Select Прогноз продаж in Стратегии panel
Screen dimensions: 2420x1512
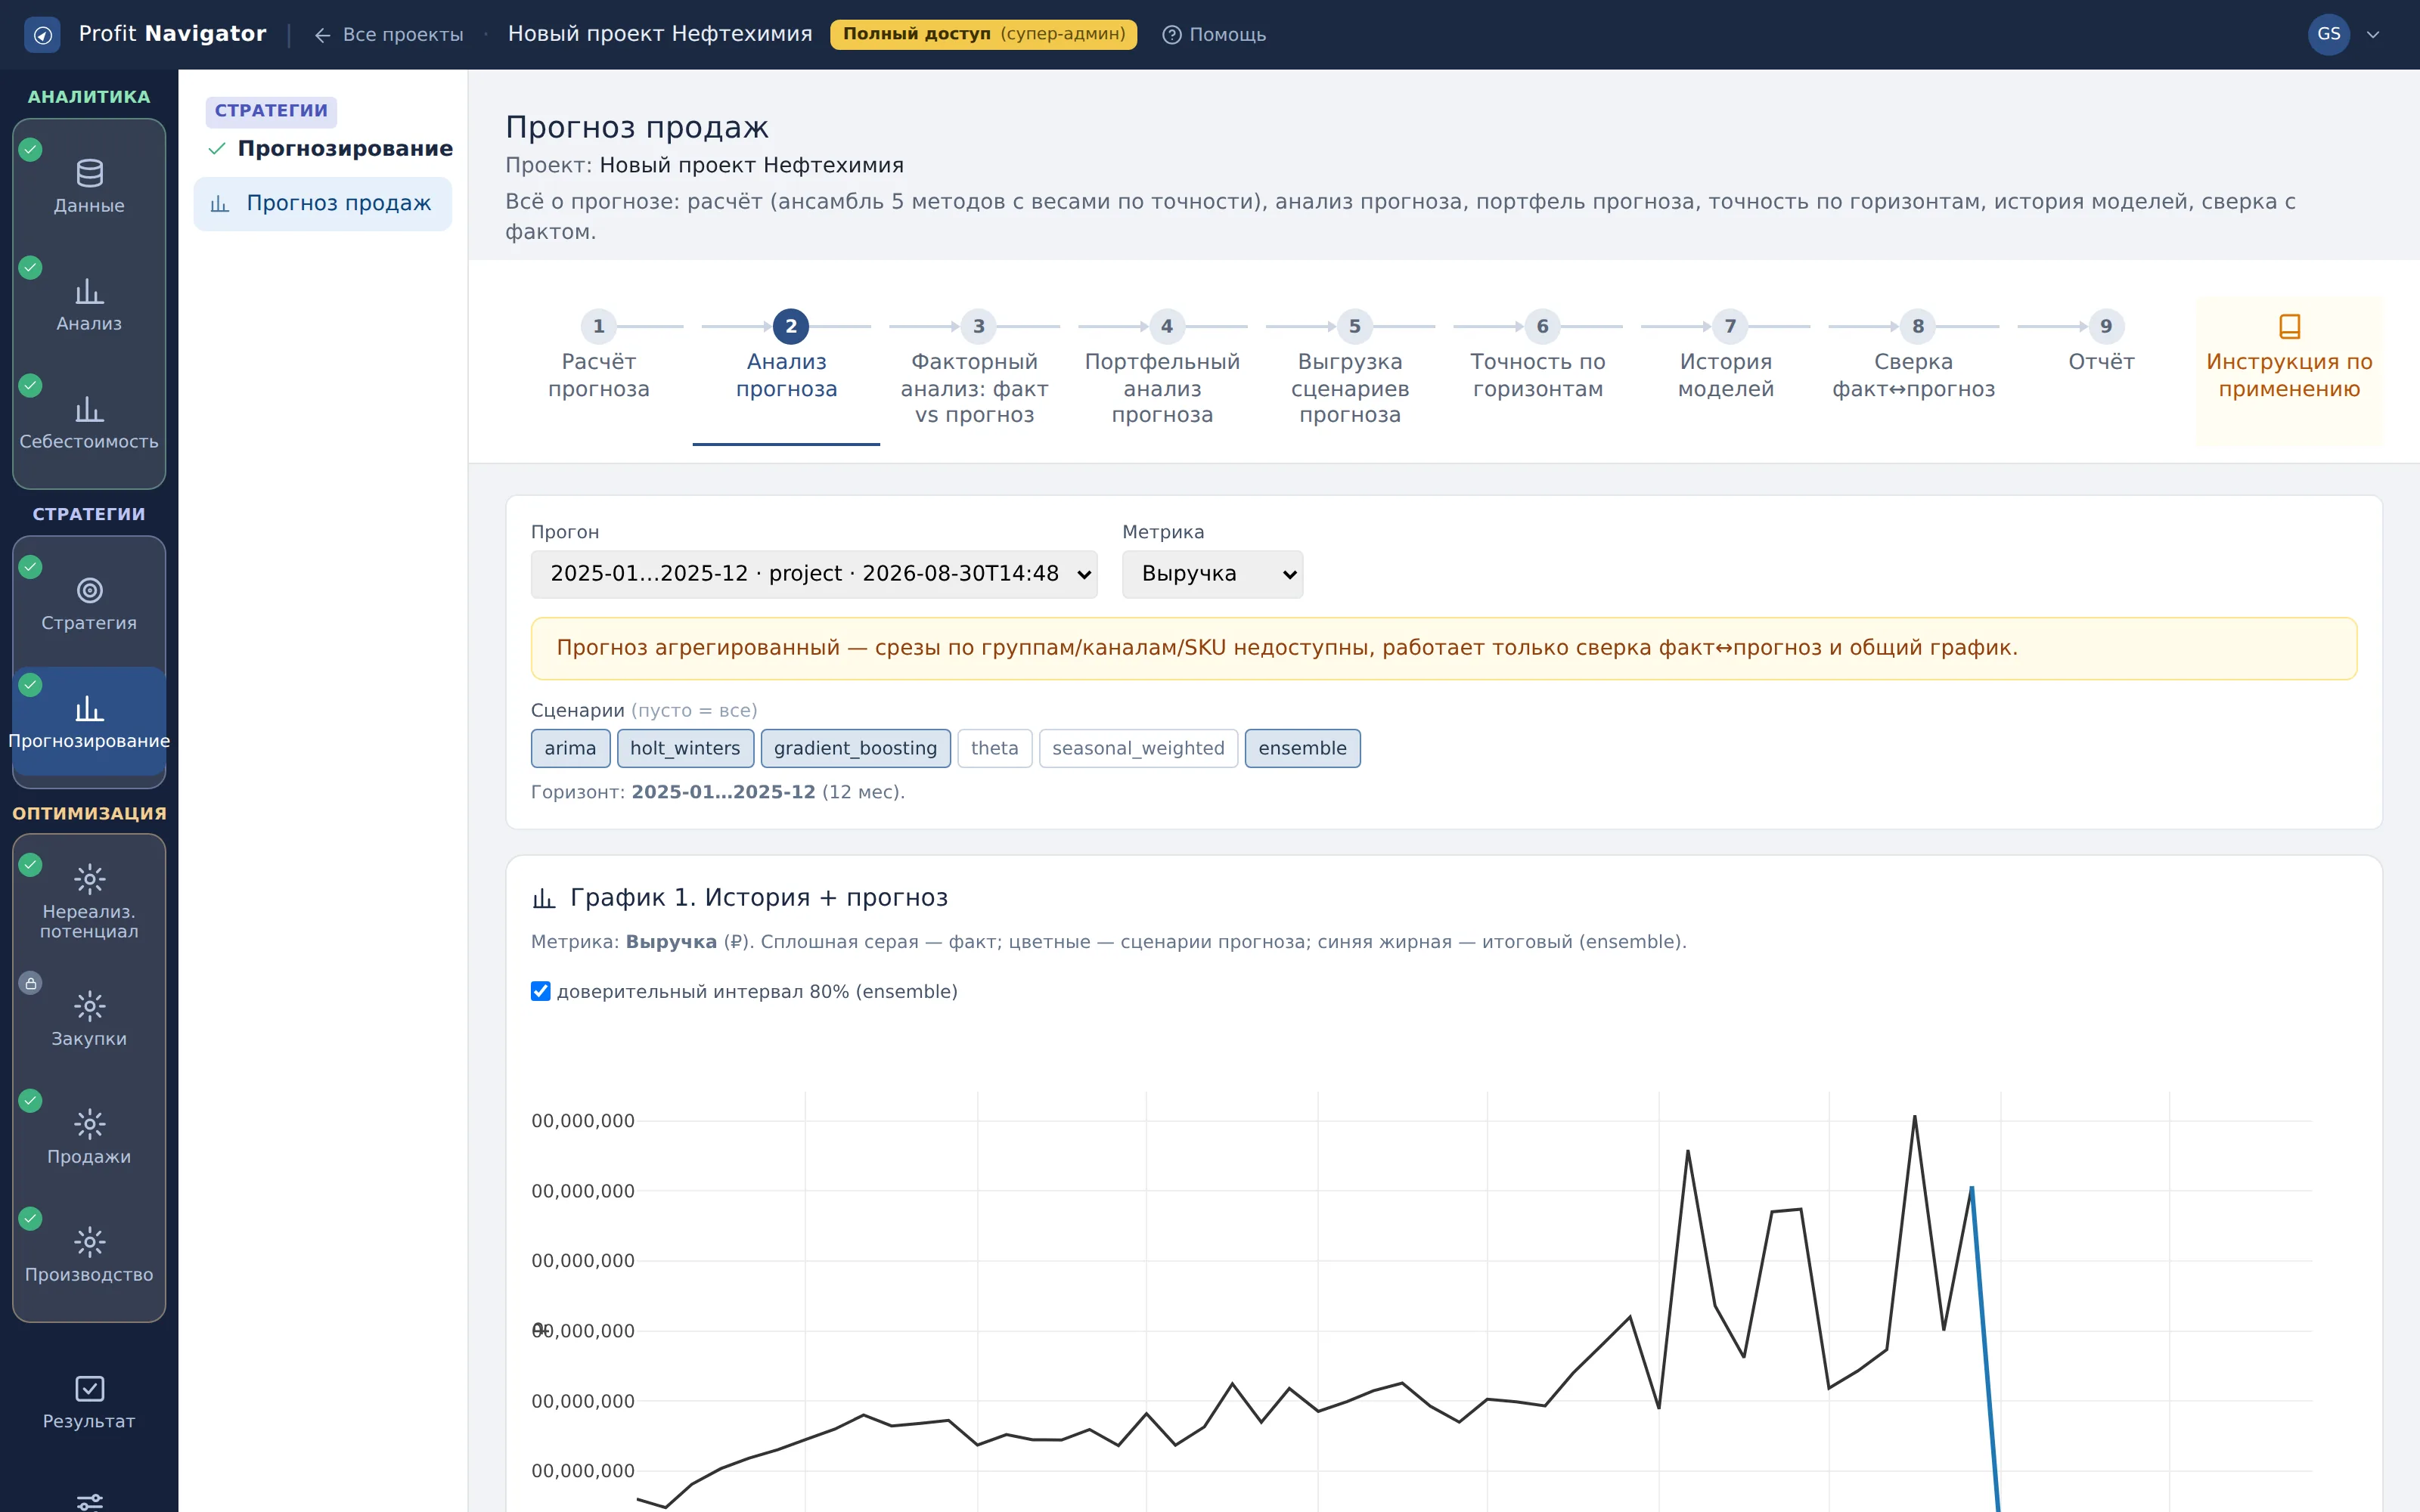(322, 204)
